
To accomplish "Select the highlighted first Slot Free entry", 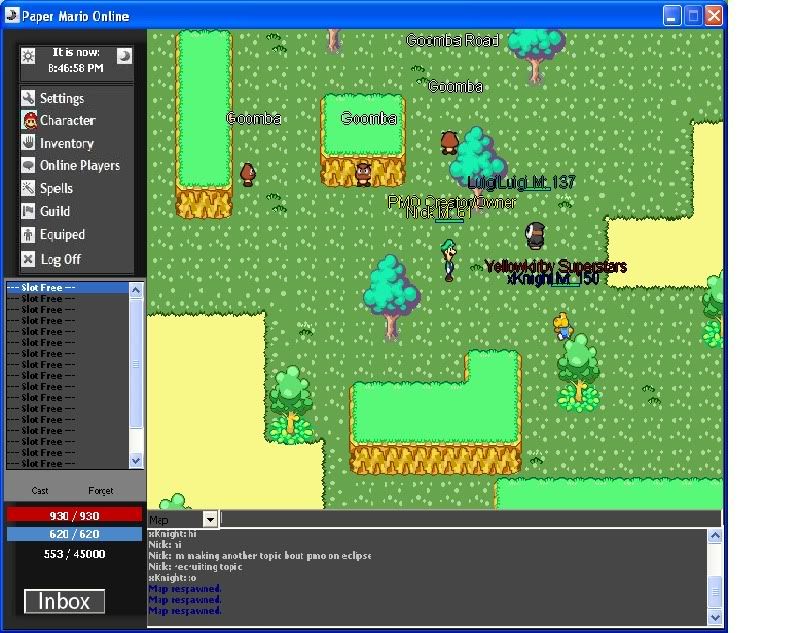I will click(x=67, y=288).
